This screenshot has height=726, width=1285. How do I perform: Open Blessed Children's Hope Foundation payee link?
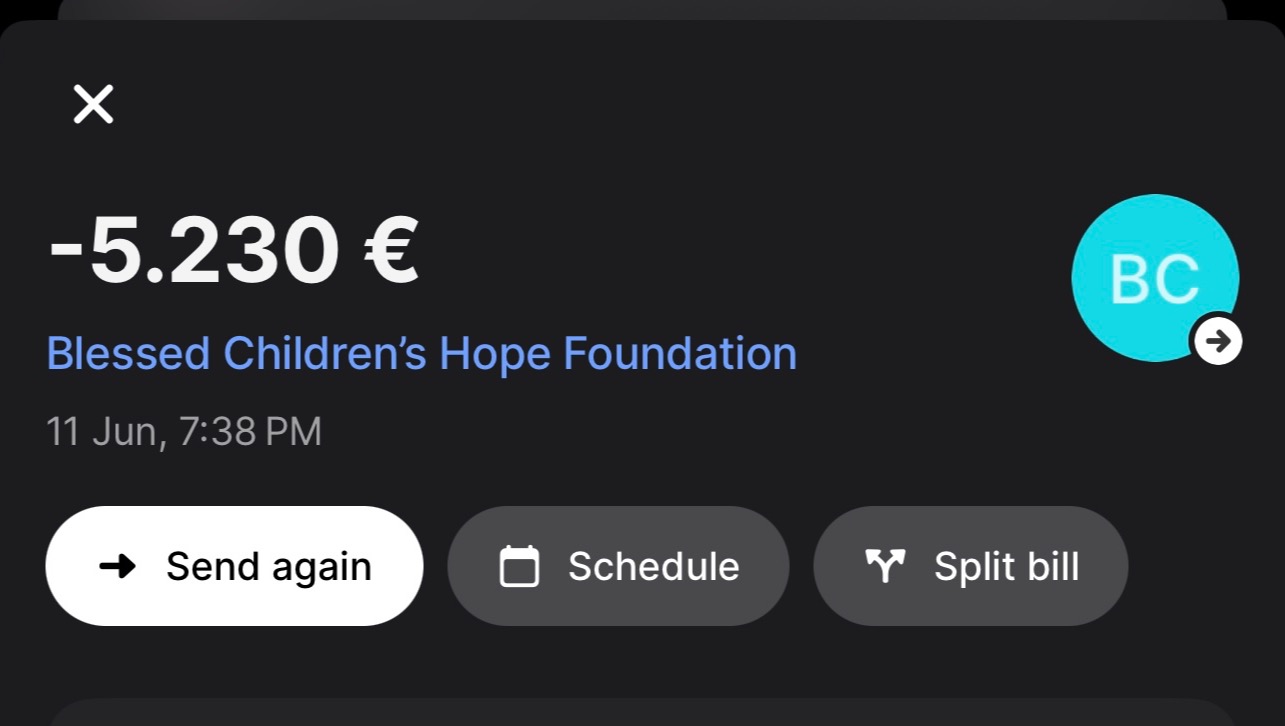click(422, 354)
